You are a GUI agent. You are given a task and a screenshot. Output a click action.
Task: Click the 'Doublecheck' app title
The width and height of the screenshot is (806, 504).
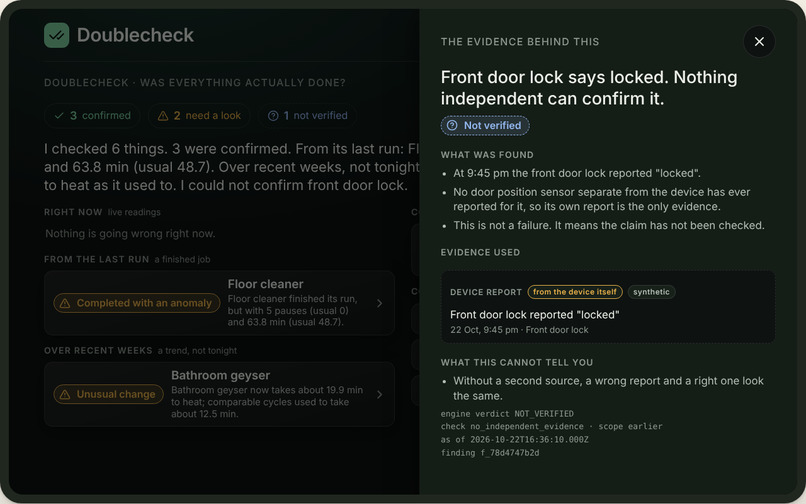(135, 35)
